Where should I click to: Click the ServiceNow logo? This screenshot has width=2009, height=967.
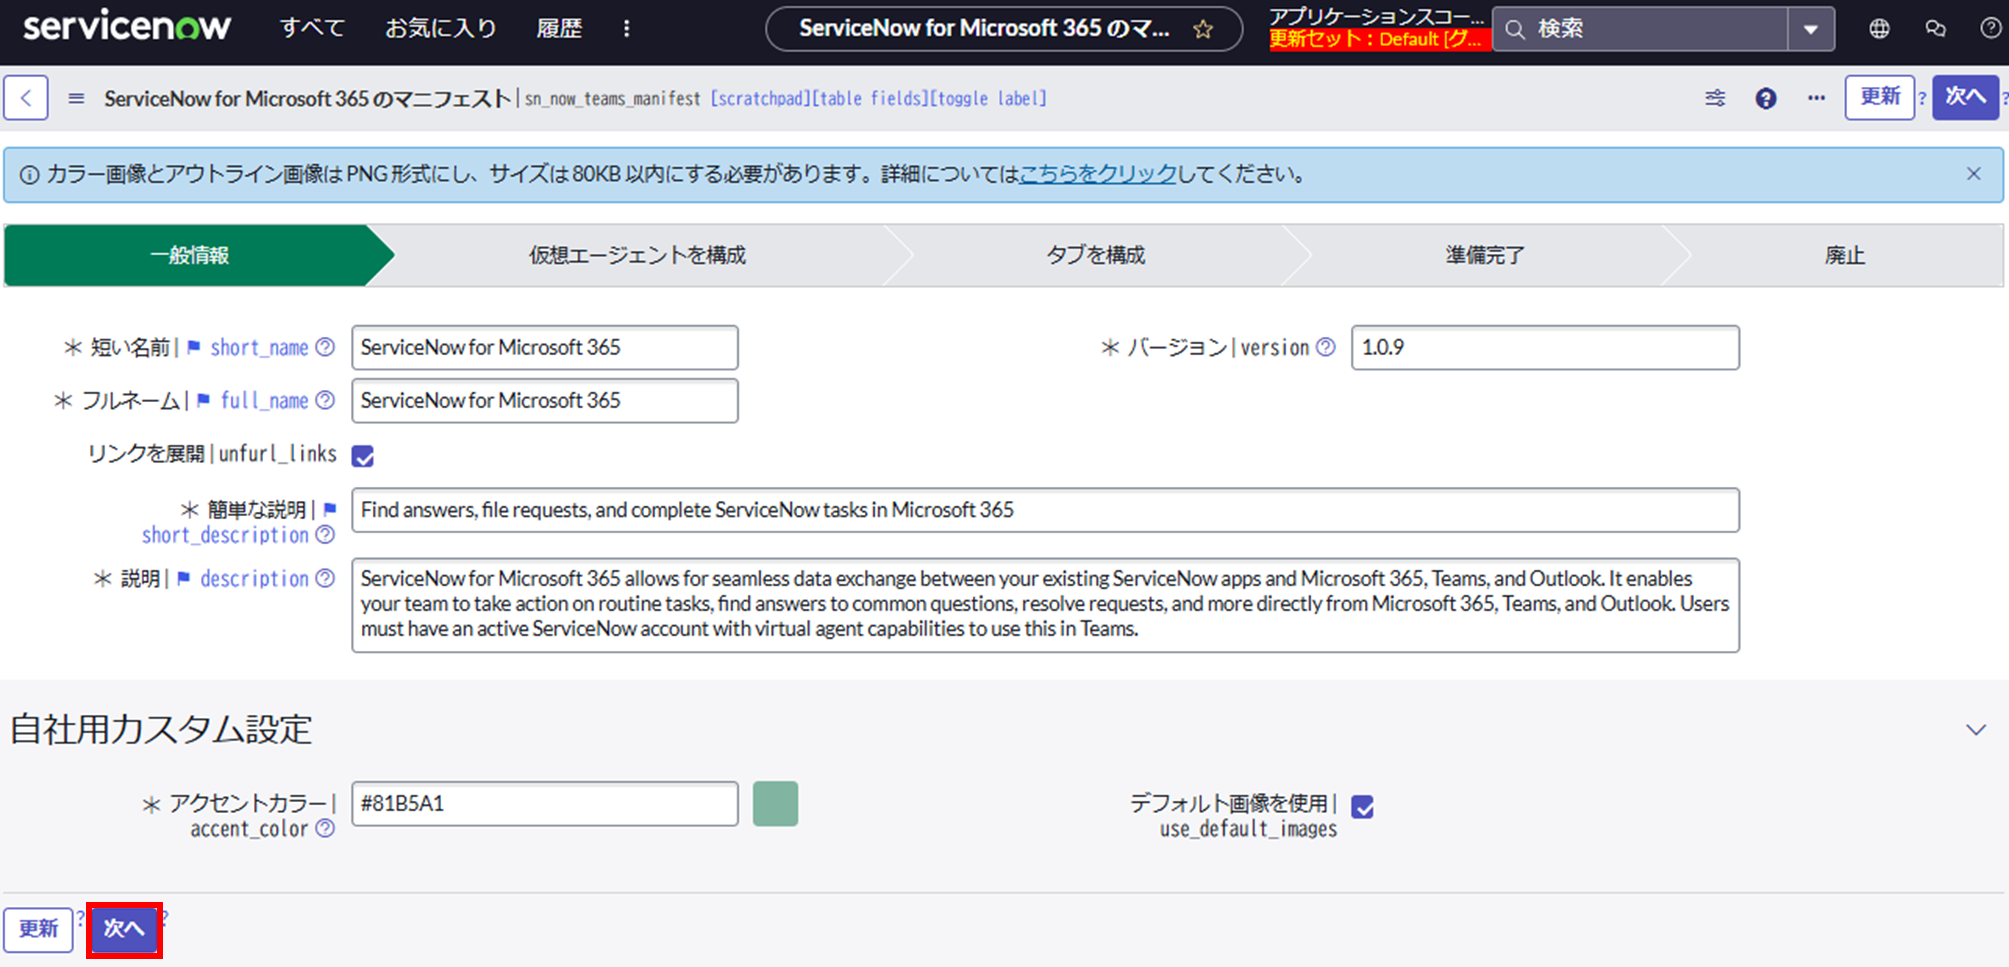pyautogui.click(x=127, y=27)
